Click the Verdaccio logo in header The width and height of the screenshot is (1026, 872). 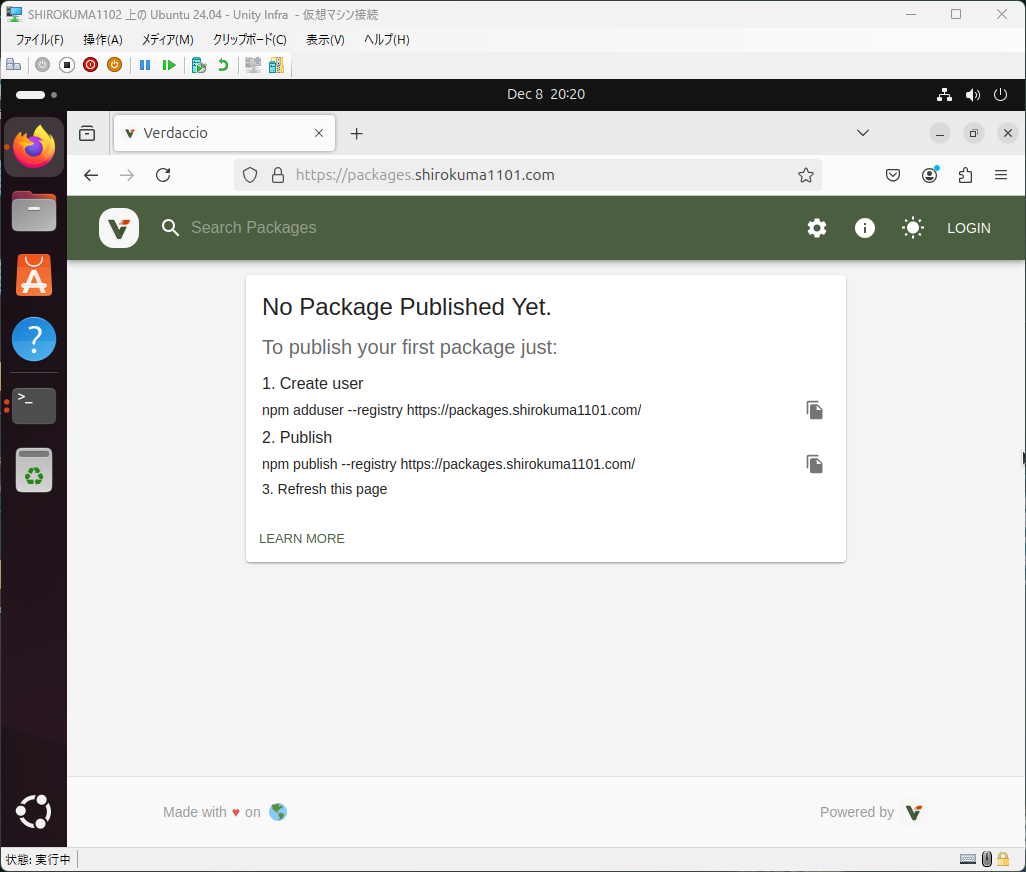tap(118, 228)
